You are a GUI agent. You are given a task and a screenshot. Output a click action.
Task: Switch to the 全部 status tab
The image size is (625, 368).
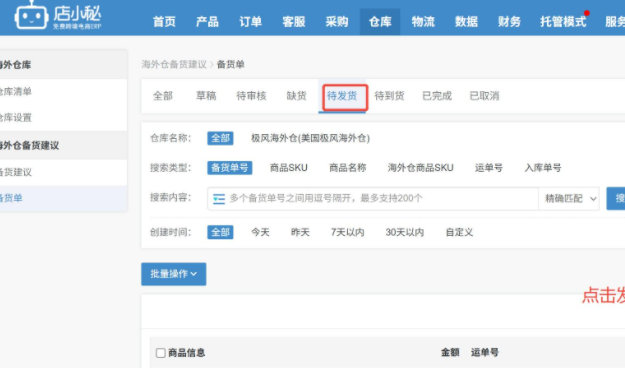coord(163,96)
